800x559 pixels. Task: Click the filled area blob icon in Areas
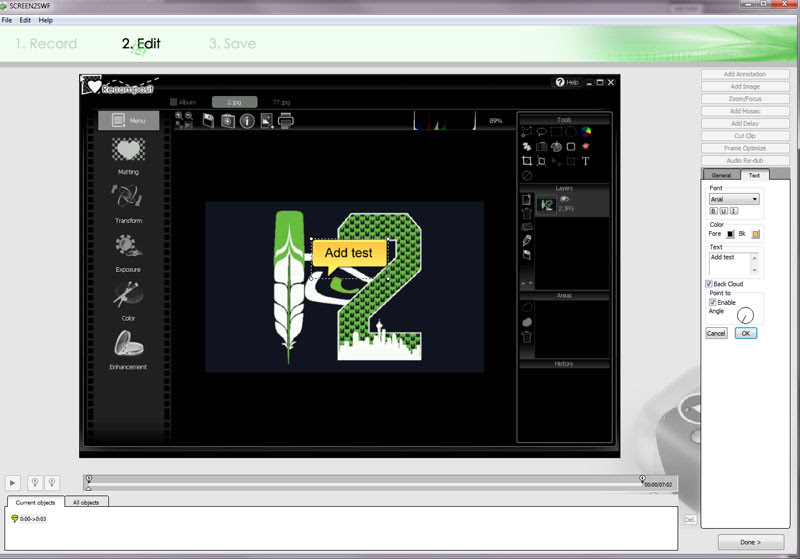tap(527, 322)
